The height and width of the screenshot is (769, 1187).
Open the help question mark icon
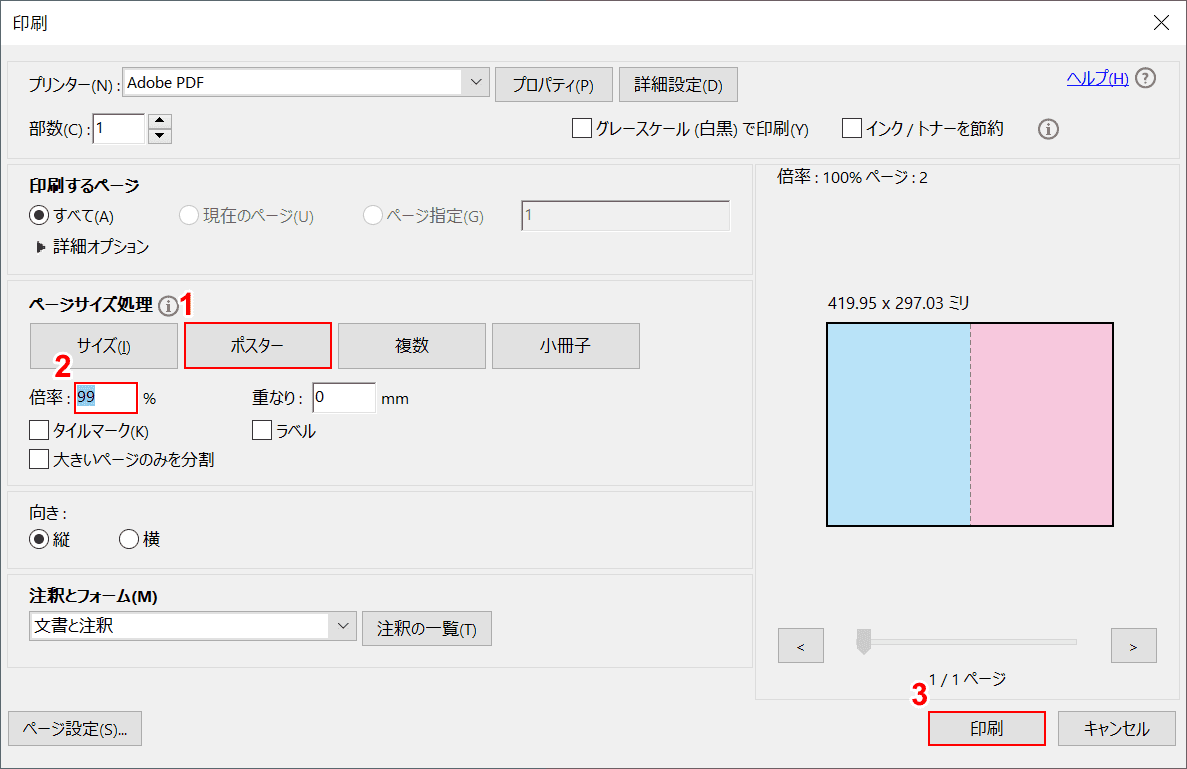pyautogui.click(x=1145, y=78)
